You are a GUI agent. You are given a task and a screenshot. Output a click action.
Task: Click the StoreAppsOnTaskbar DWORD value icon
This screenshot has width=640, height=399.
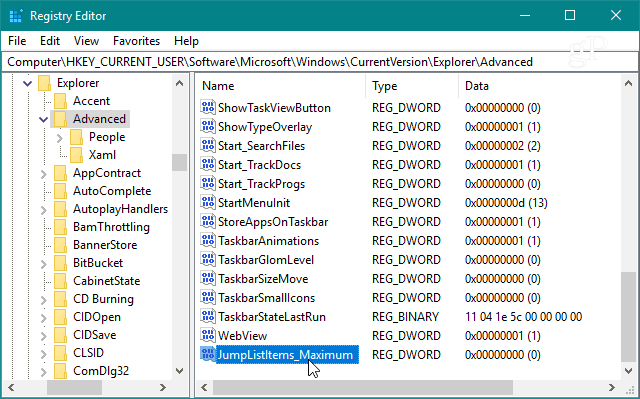[x=208, y=222]
